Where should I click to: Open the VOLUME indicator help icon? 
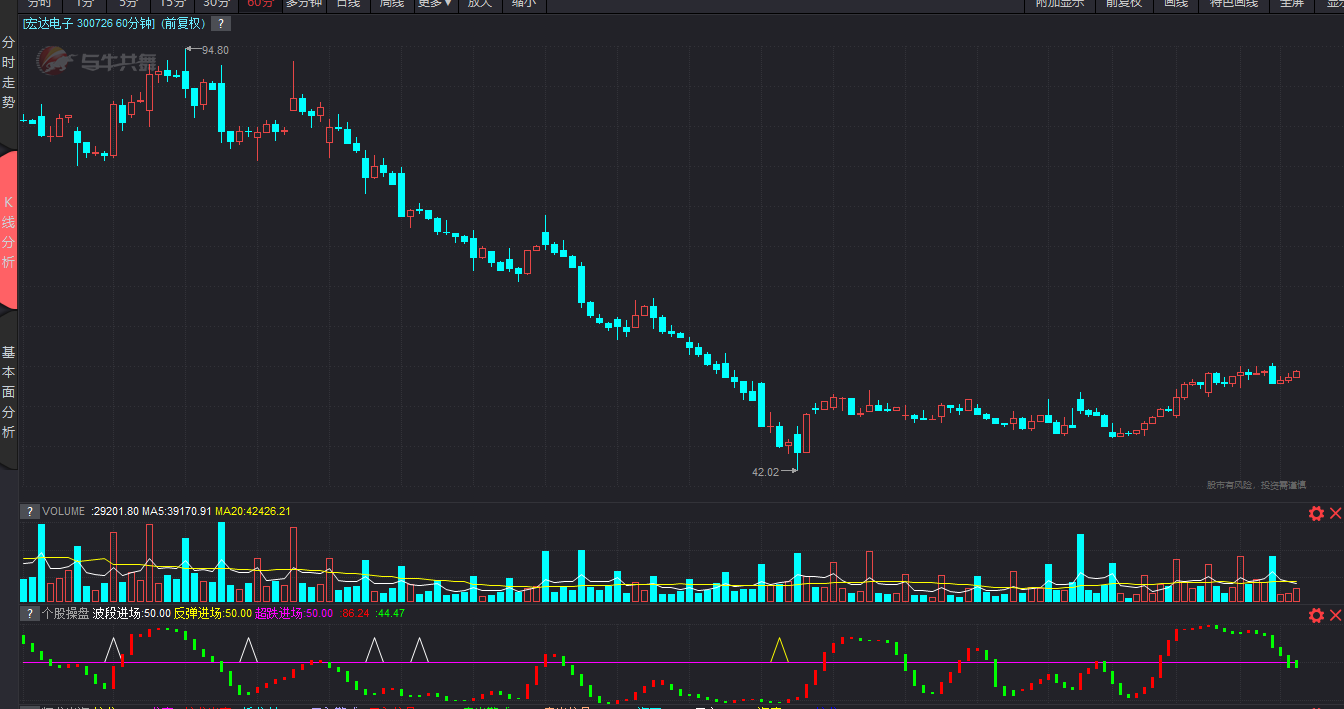[x=30, y=511]
